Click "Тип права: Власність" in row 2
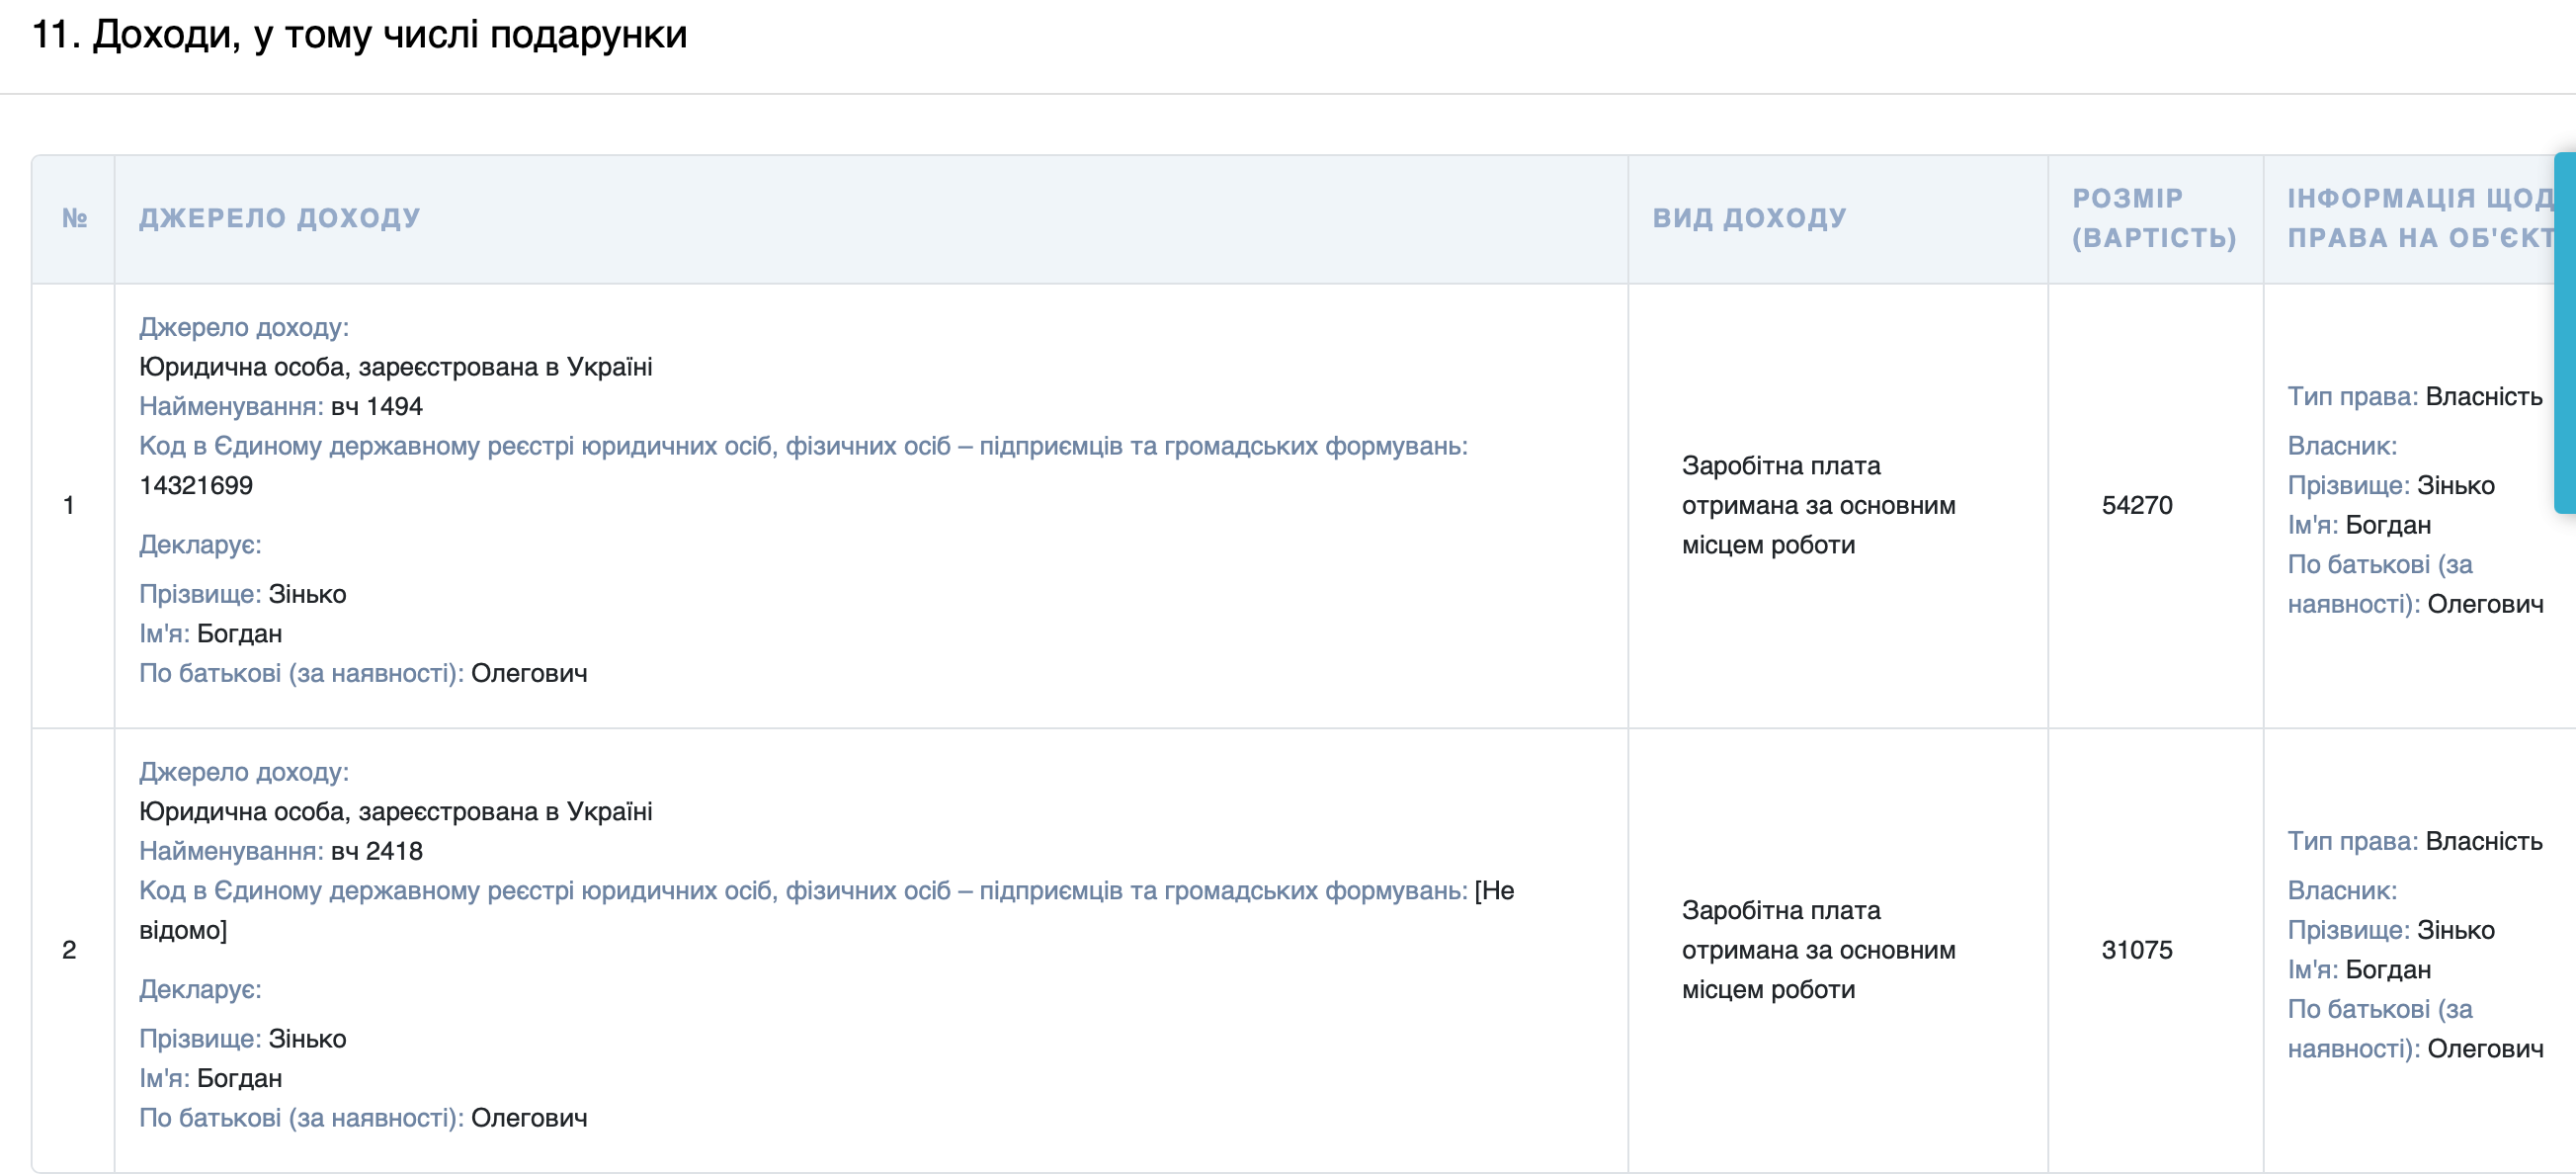2576x1175 pixels. 2414,841
